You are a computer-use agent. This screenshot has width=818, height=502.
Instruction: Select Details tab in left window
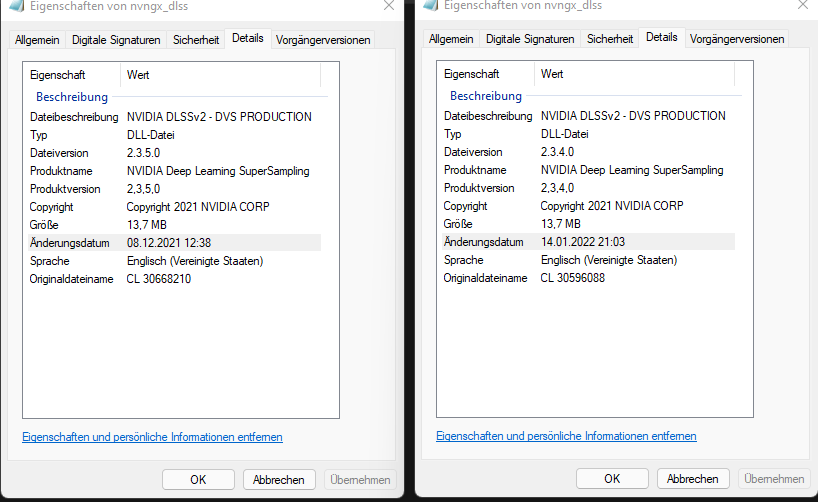pos(248,38)
